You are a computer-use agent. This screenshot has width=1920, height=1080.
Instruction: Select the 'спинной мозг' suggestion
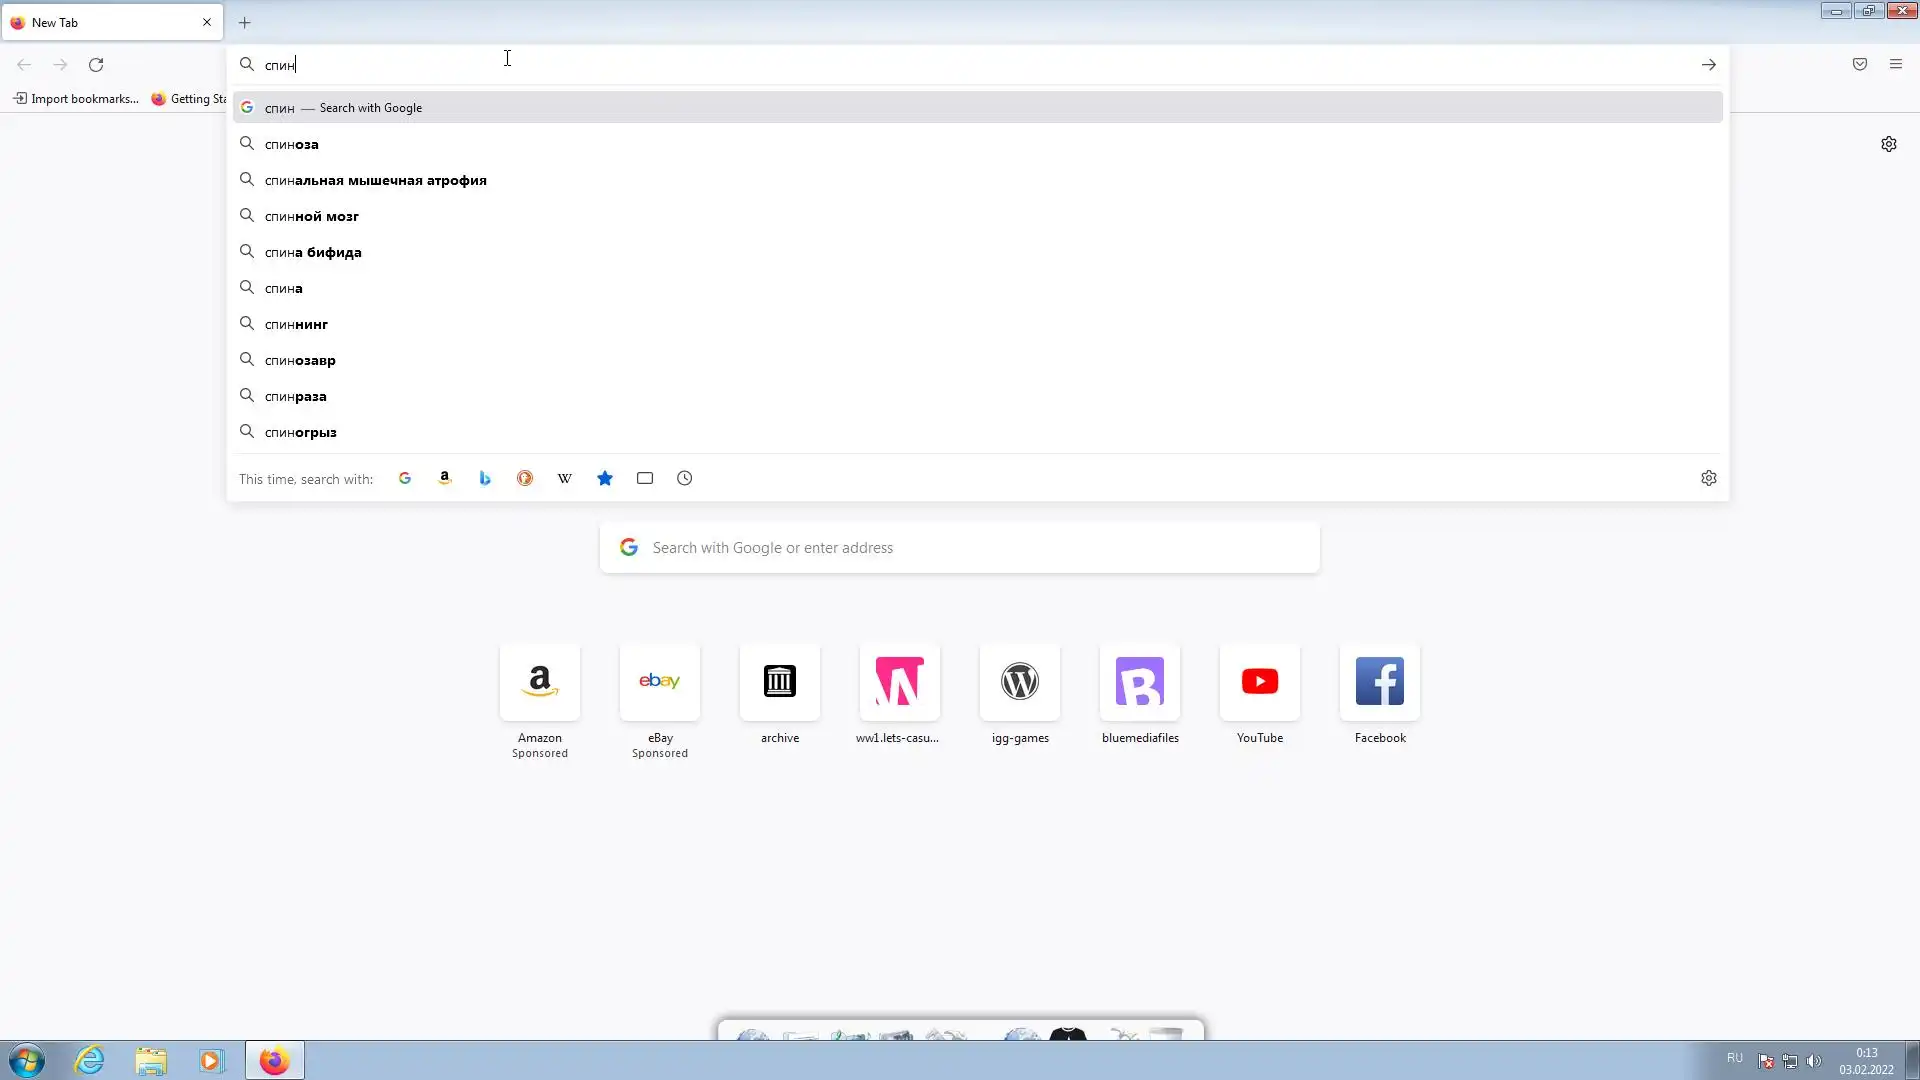pyautogui.click(x=312, y=216)
